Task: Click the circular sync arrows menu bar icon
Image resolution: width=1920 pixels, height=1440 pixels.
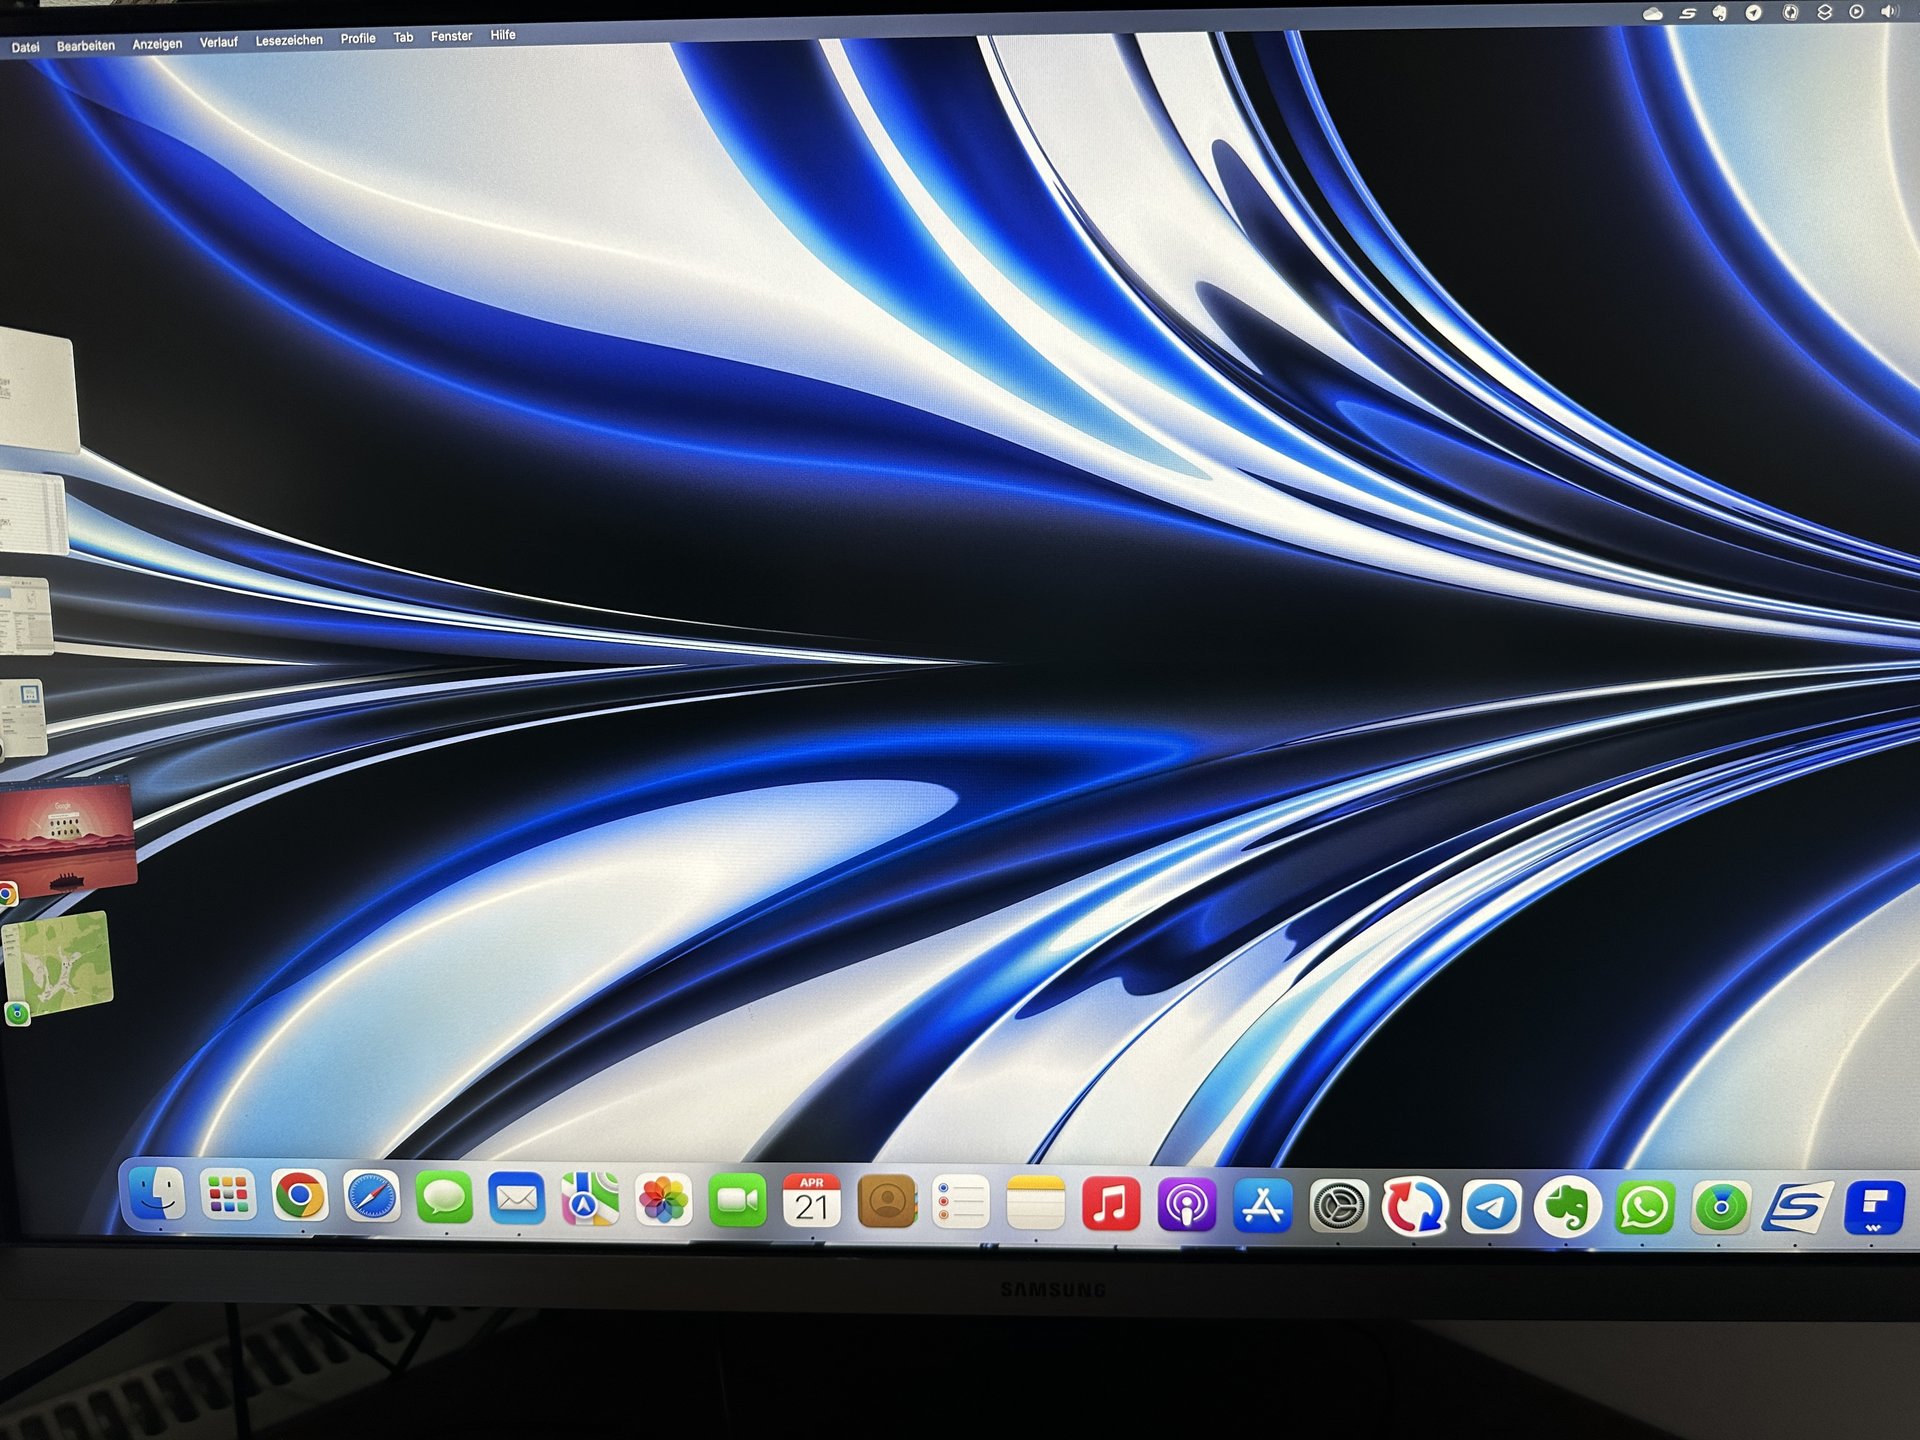Action: pyautogui.click(x=1791, y=13)
